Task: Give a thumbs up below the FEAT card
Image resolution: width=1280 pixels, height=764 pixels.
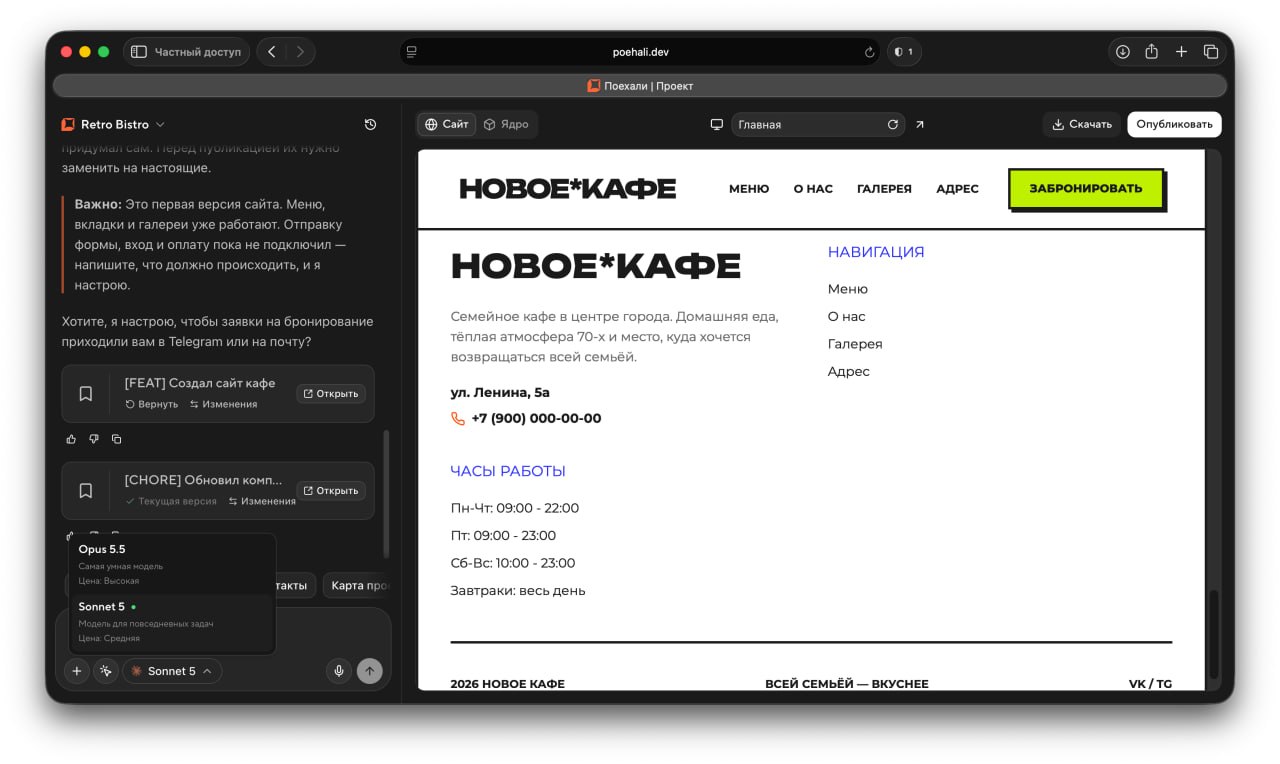Action: pyautogui.click(x=71, y=439)
